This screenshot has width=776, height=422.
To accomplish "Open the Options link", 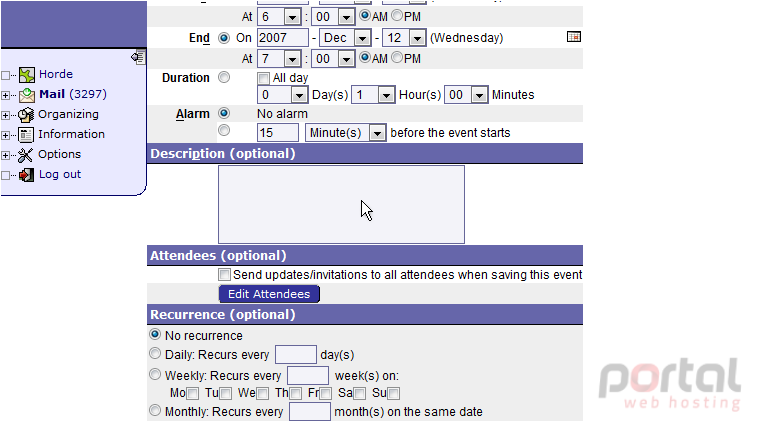I will coord(59,154).
